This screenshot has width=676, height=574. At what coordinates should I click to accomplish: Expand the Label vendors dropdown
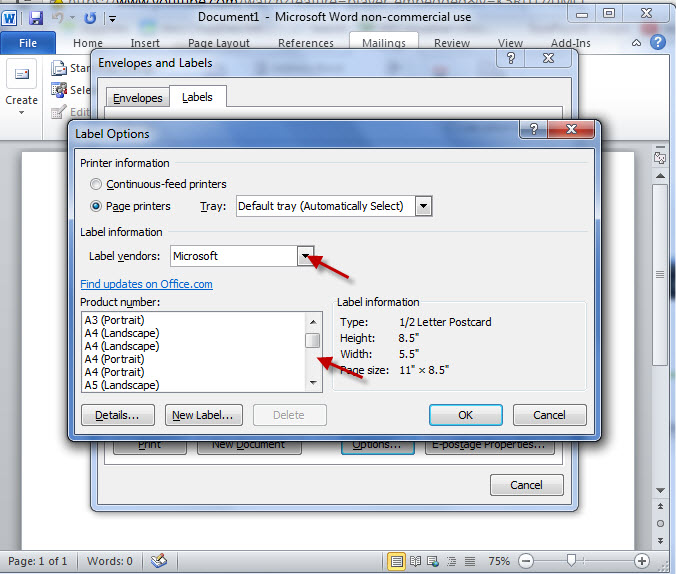(305, 256)
